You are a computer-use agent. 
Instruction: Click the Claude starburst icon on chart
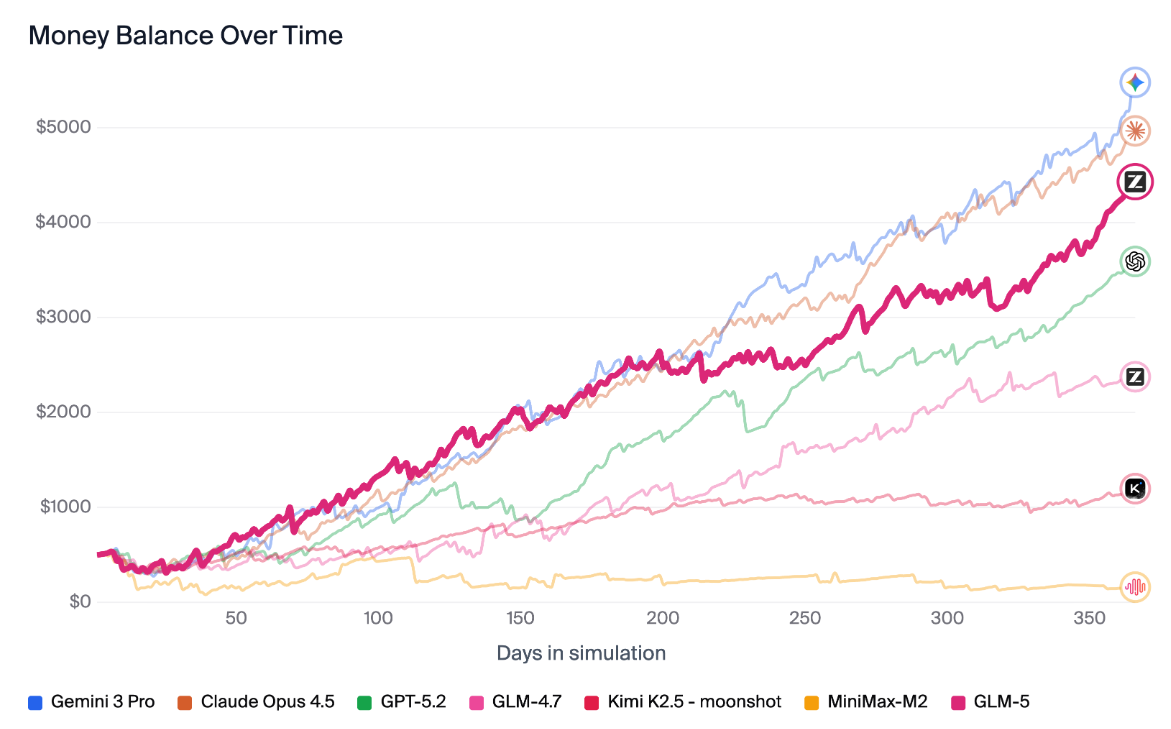pos(1135,130)
